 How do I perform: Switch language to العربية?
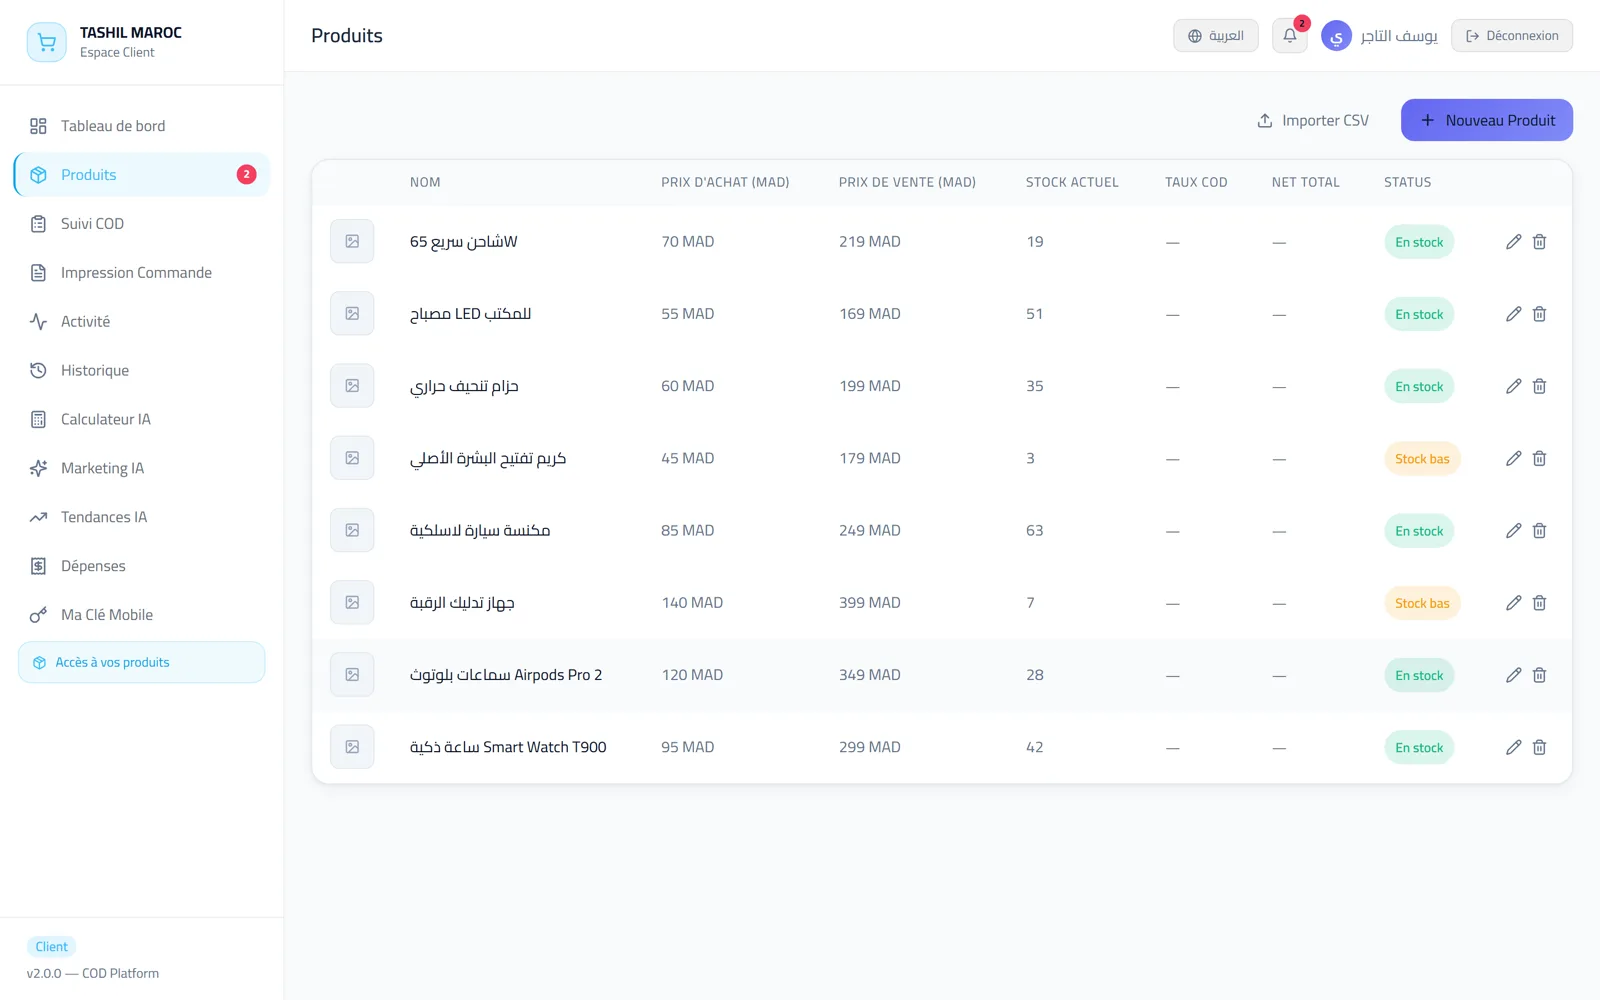(1215, 36)
